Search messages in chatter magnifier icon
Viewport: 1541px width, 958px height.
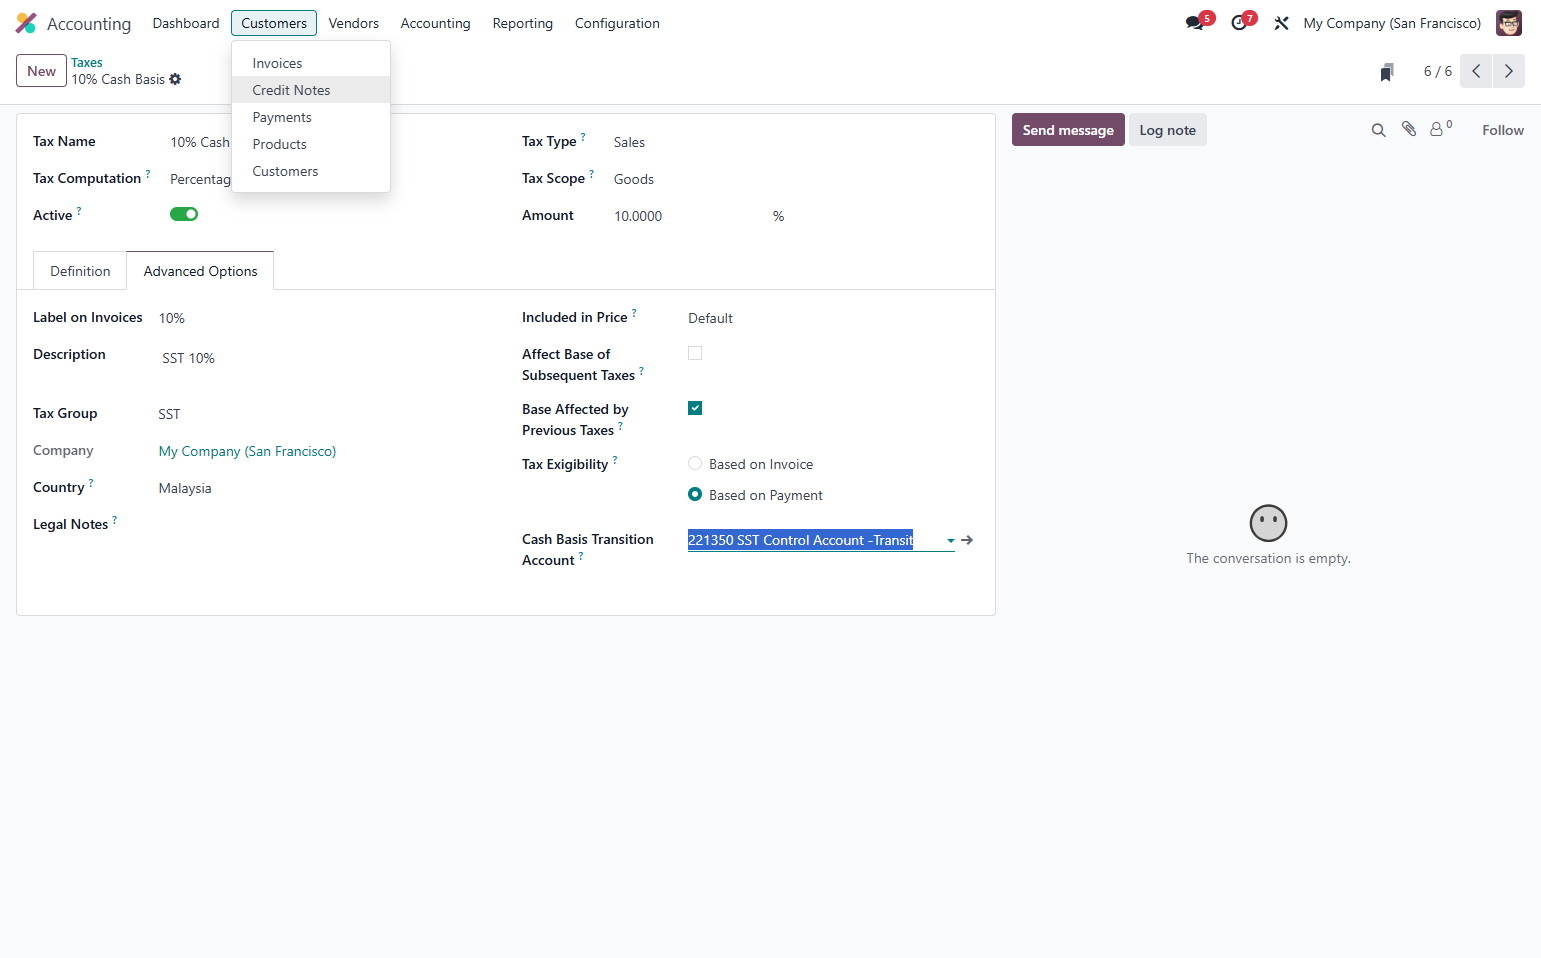[1378, 130]
